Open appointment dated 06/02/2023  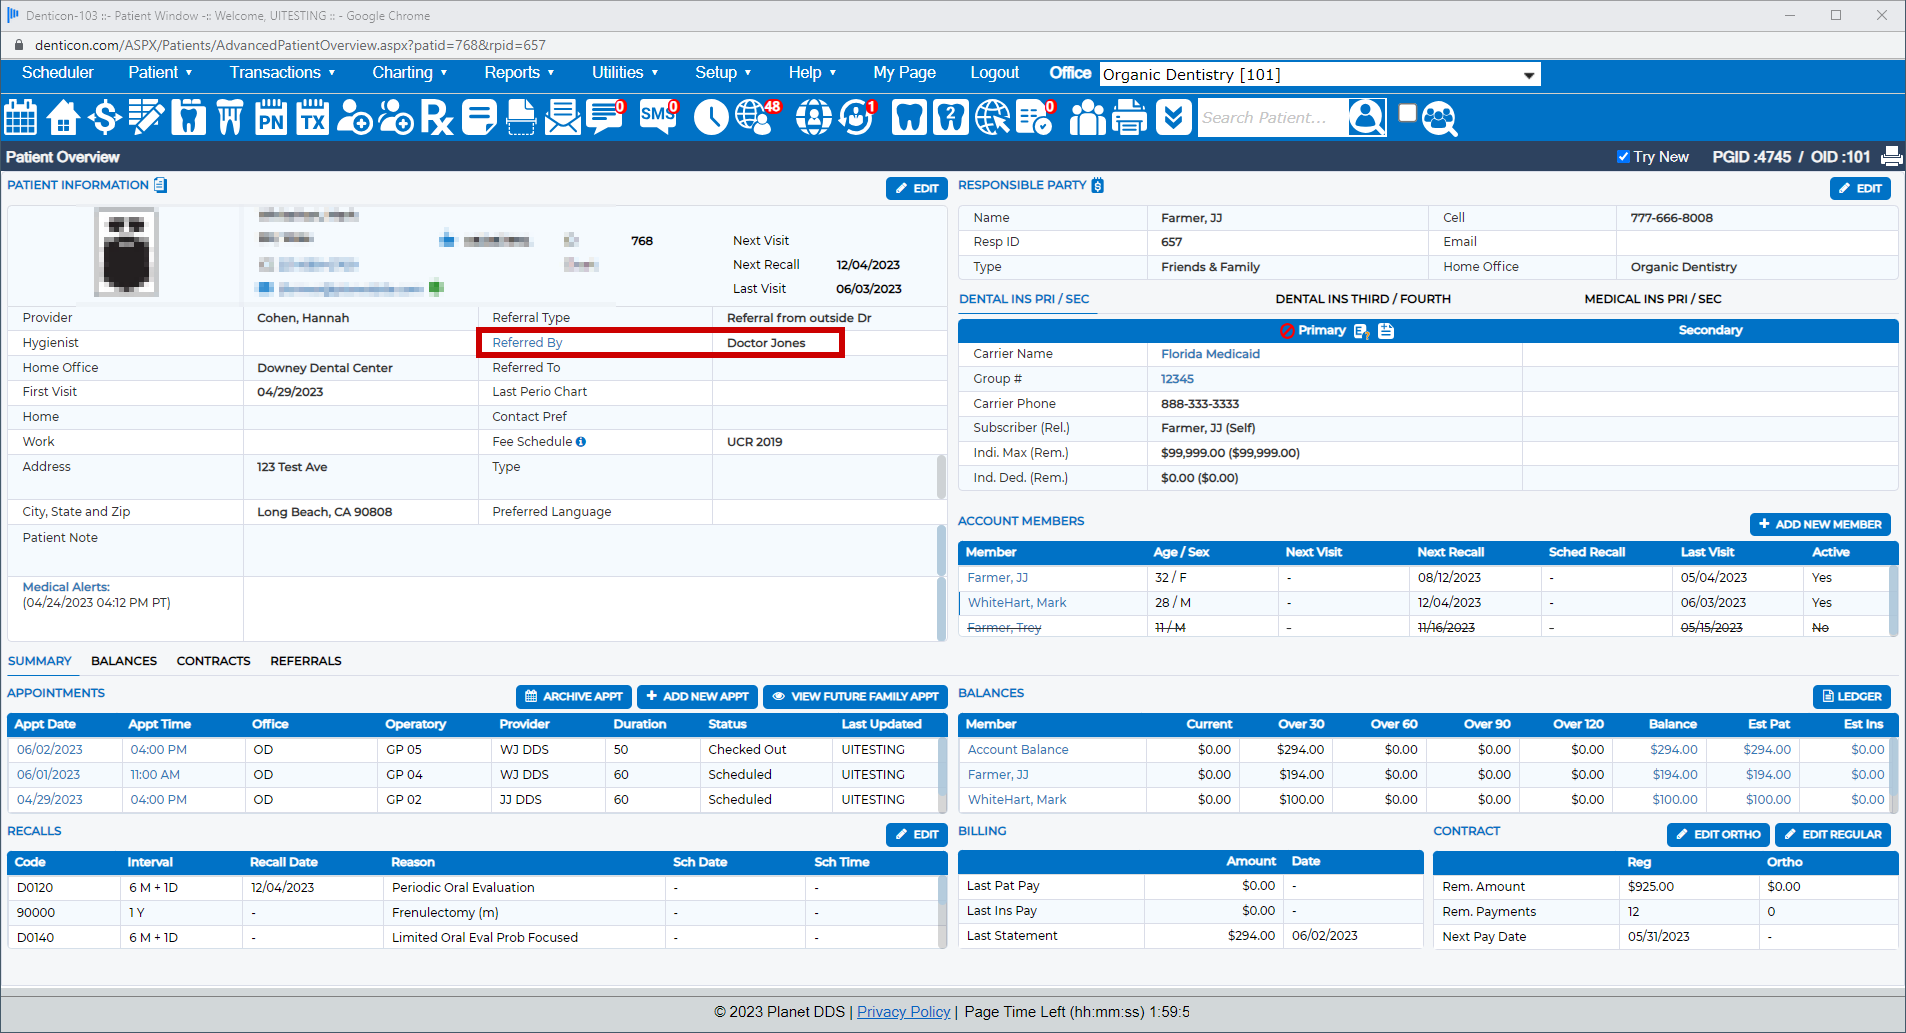click(x=50, y=749)
